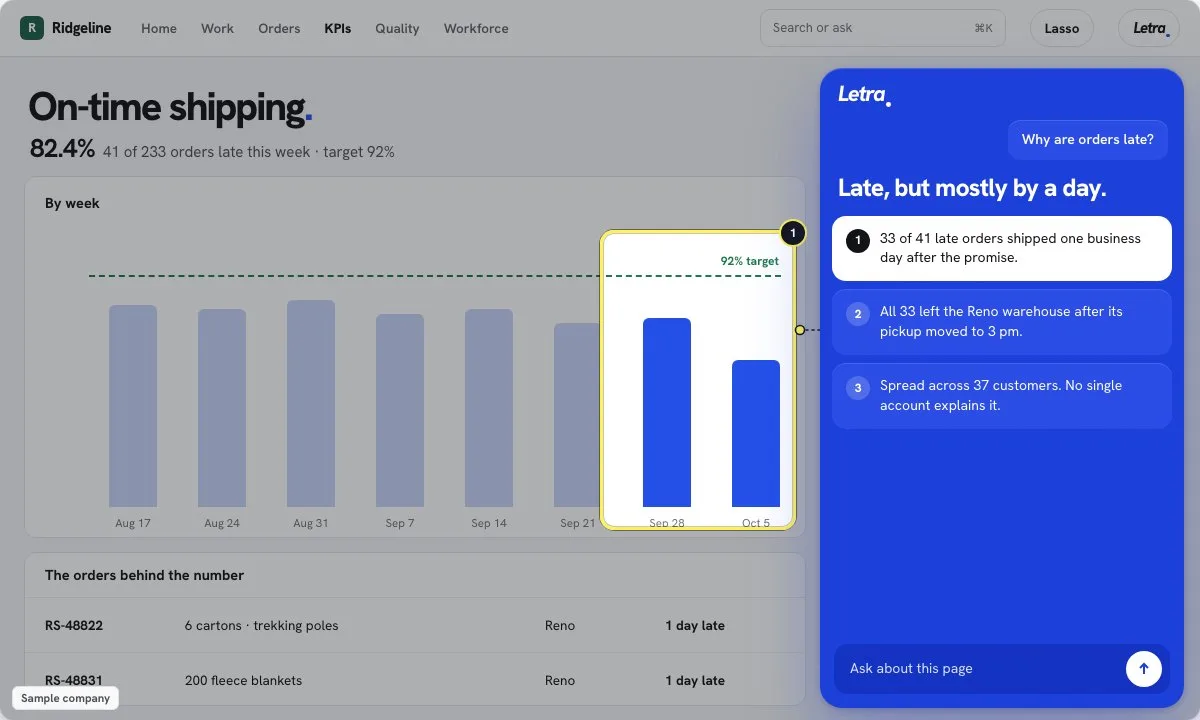Screen dimensions: 1200x720
Task: Click '1 day late' in RS-48831 row
Action: point(695,681)
